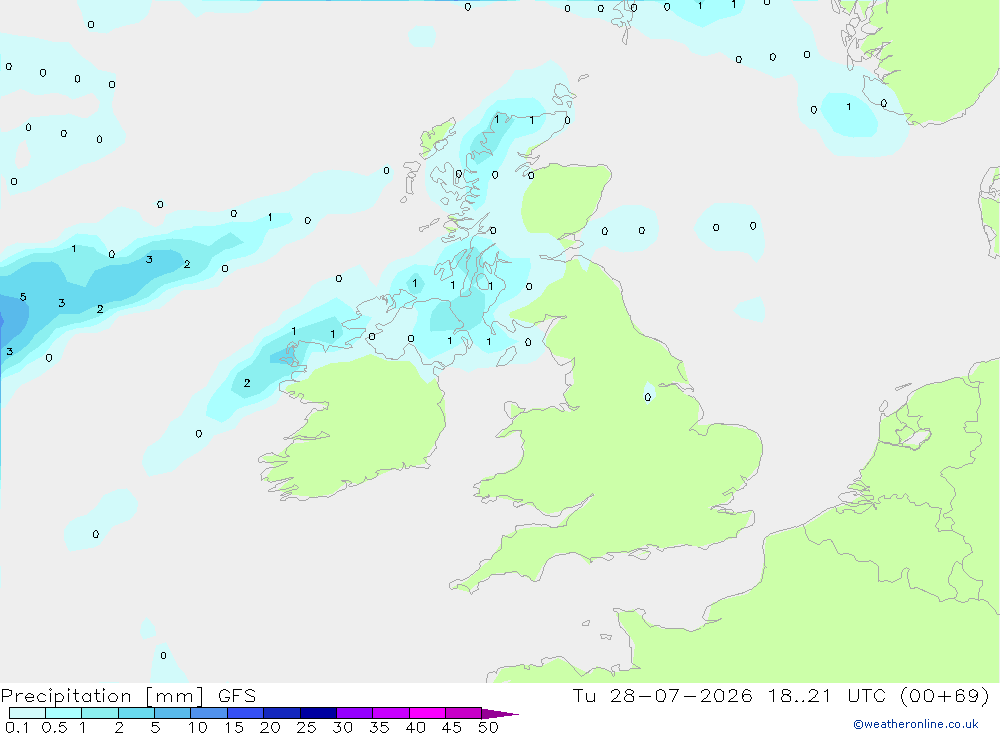This screenshot has height=733, width=1000.
Task: Pick the legend swatch between 20 and 25
Action: [x=282, y=713]
